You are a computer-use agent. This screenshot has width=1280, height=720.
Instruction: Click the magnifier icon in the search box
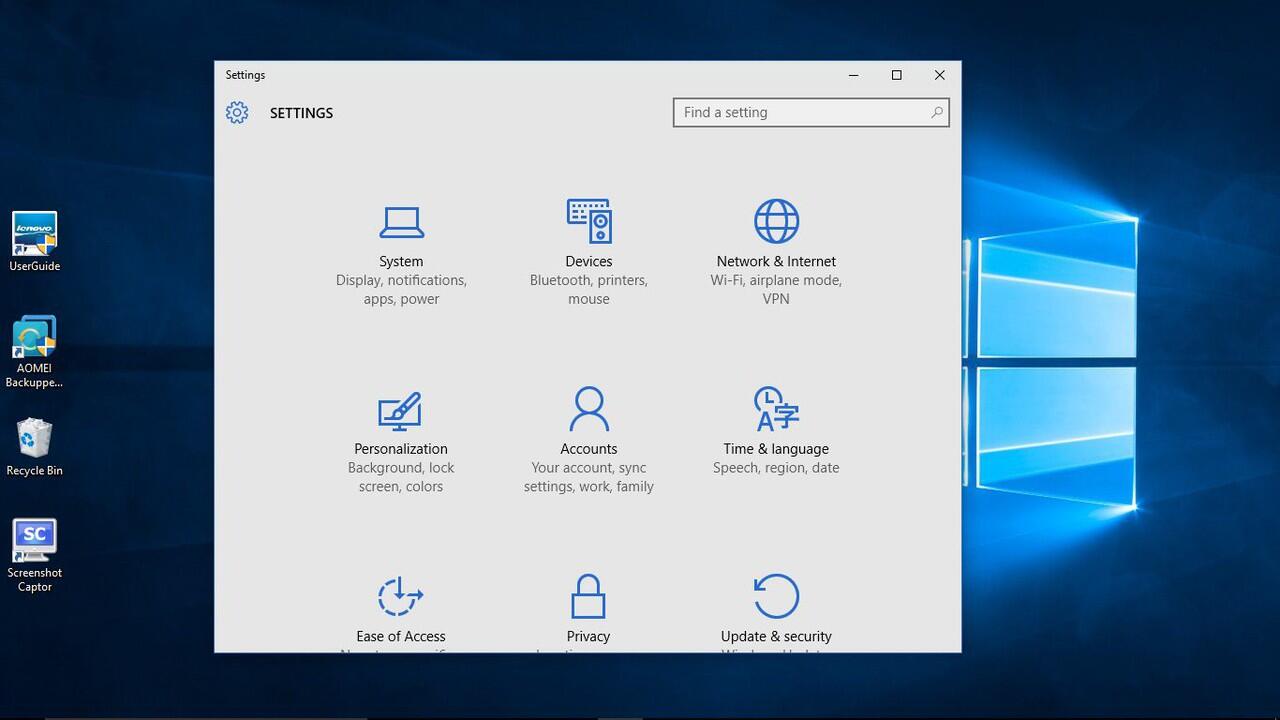(x=937, y=112)
